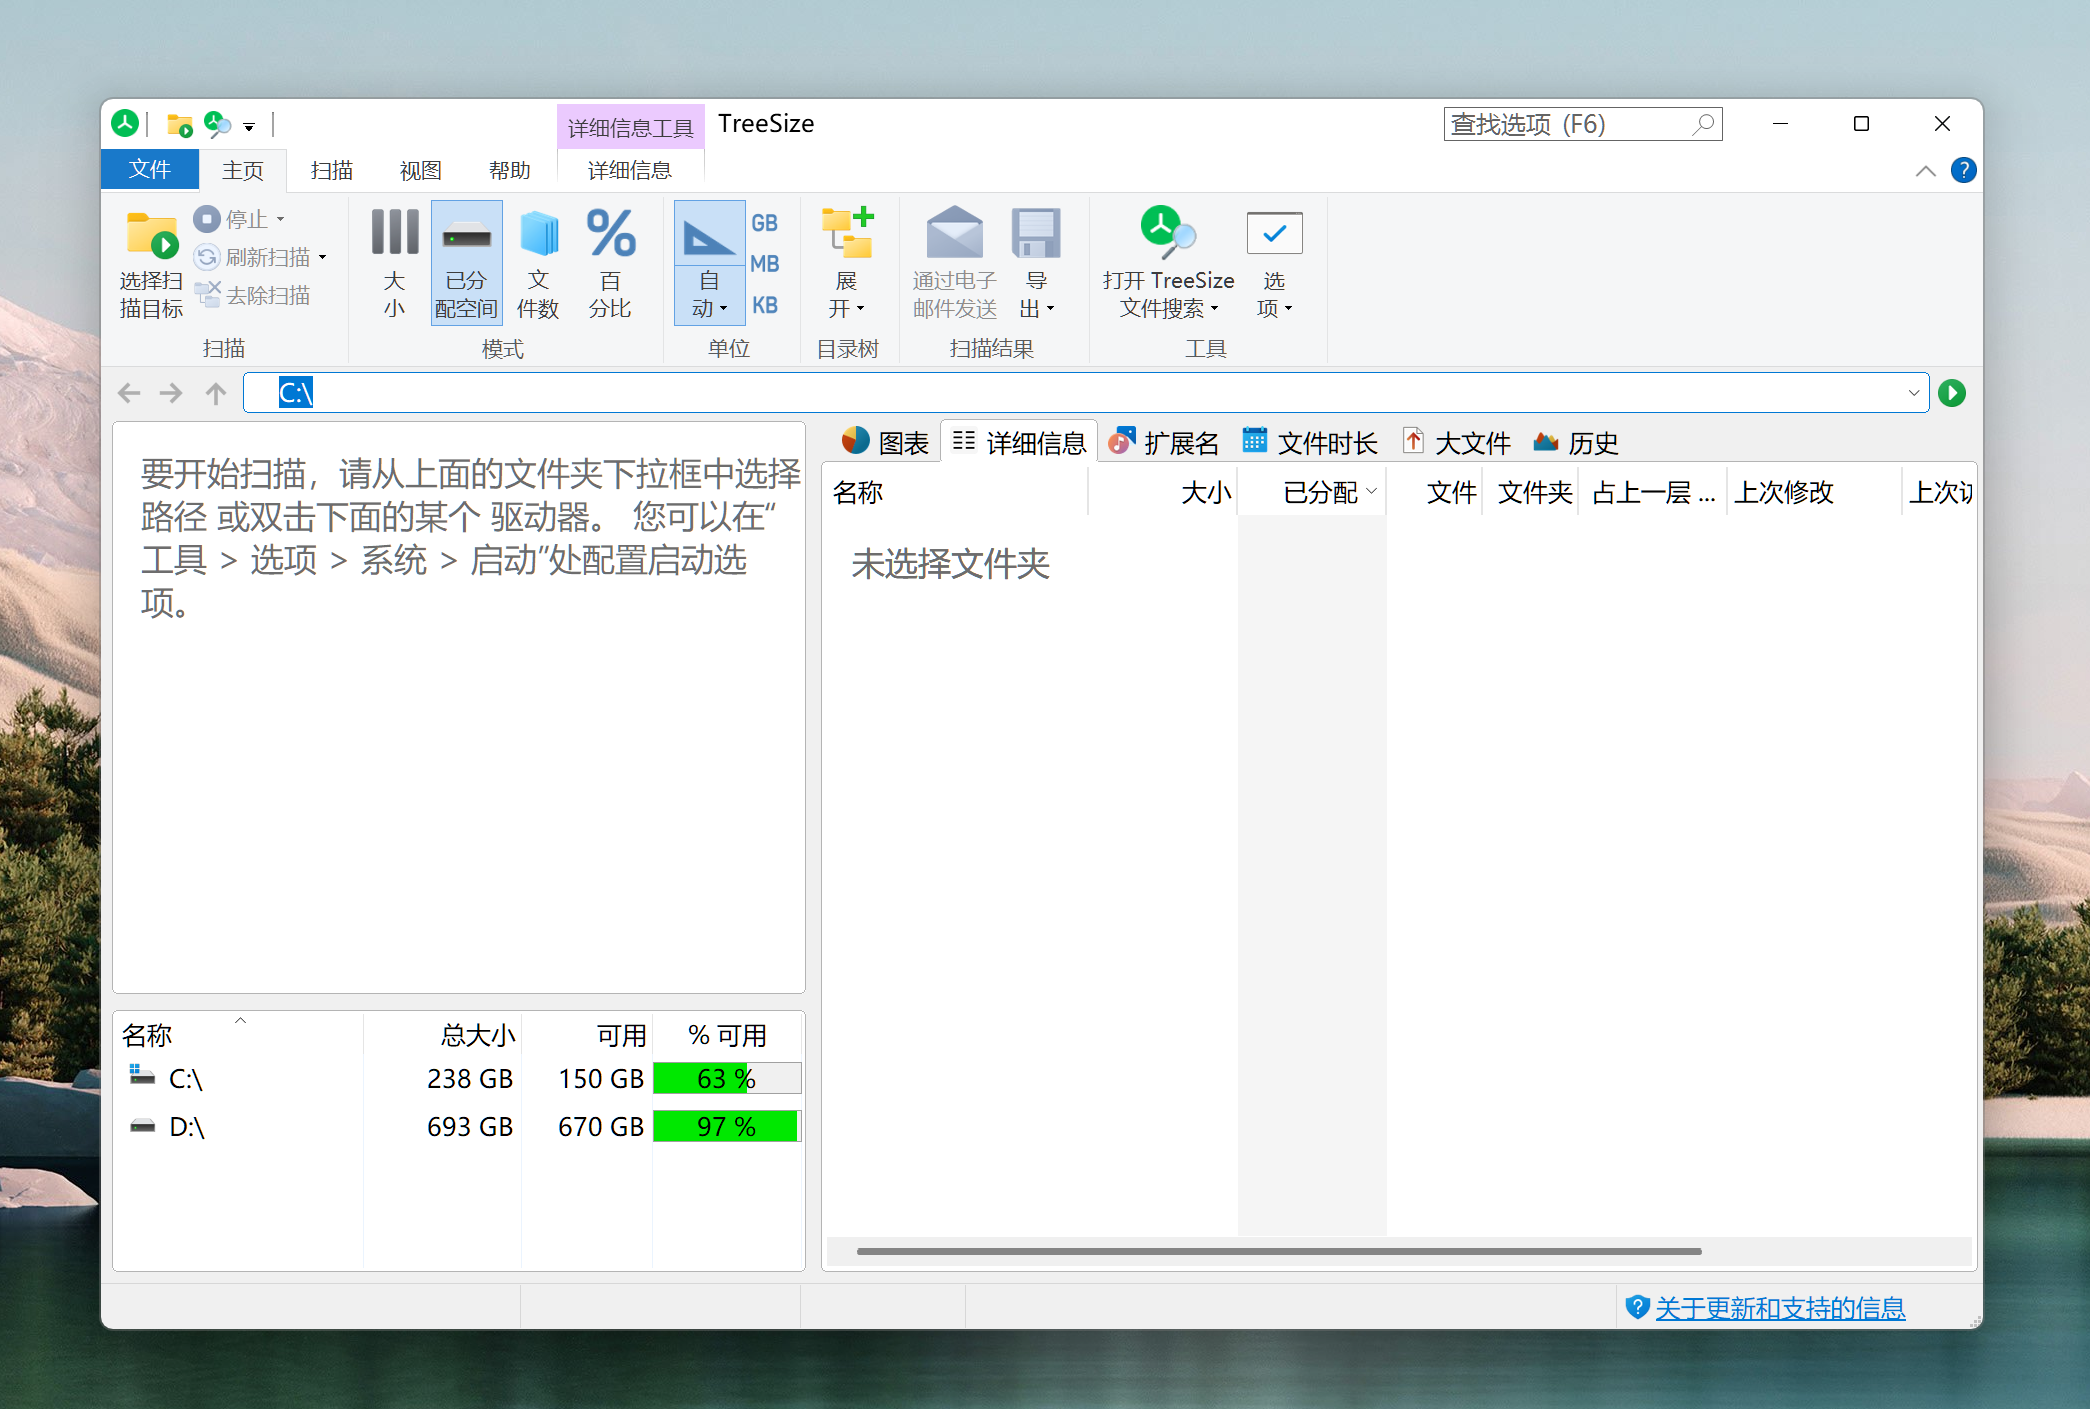Set unit to KB
Viewport: 2090px width, 1409px height.
point(765,305)
